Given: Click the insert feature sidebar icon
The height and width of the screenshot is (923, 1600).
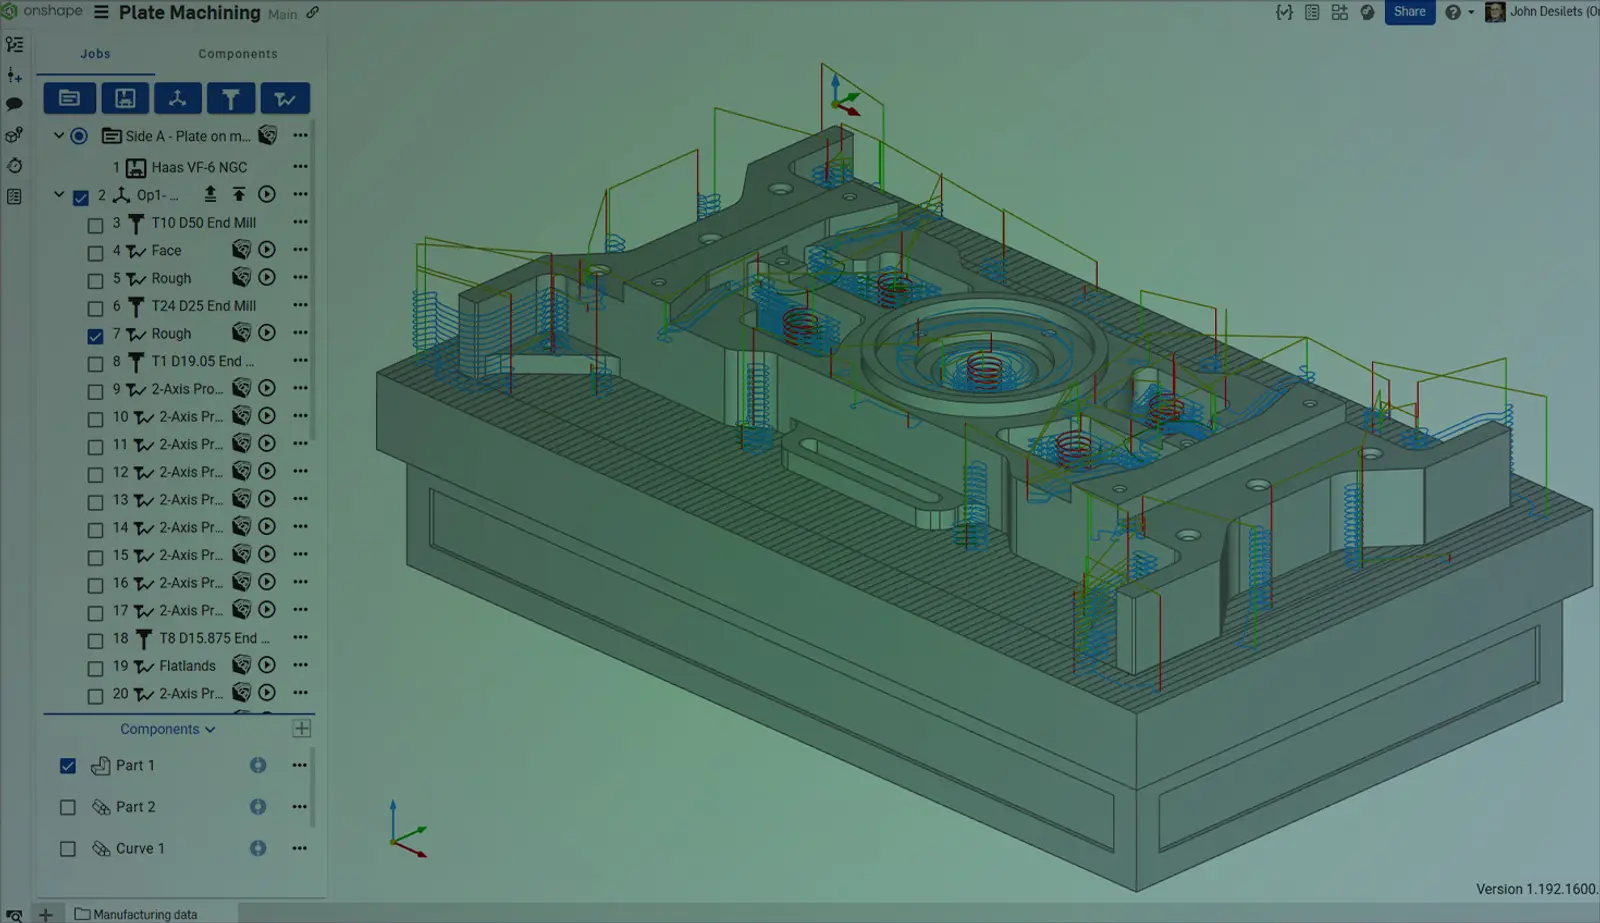Looking at the screenshot, I should tap(14, 75).
